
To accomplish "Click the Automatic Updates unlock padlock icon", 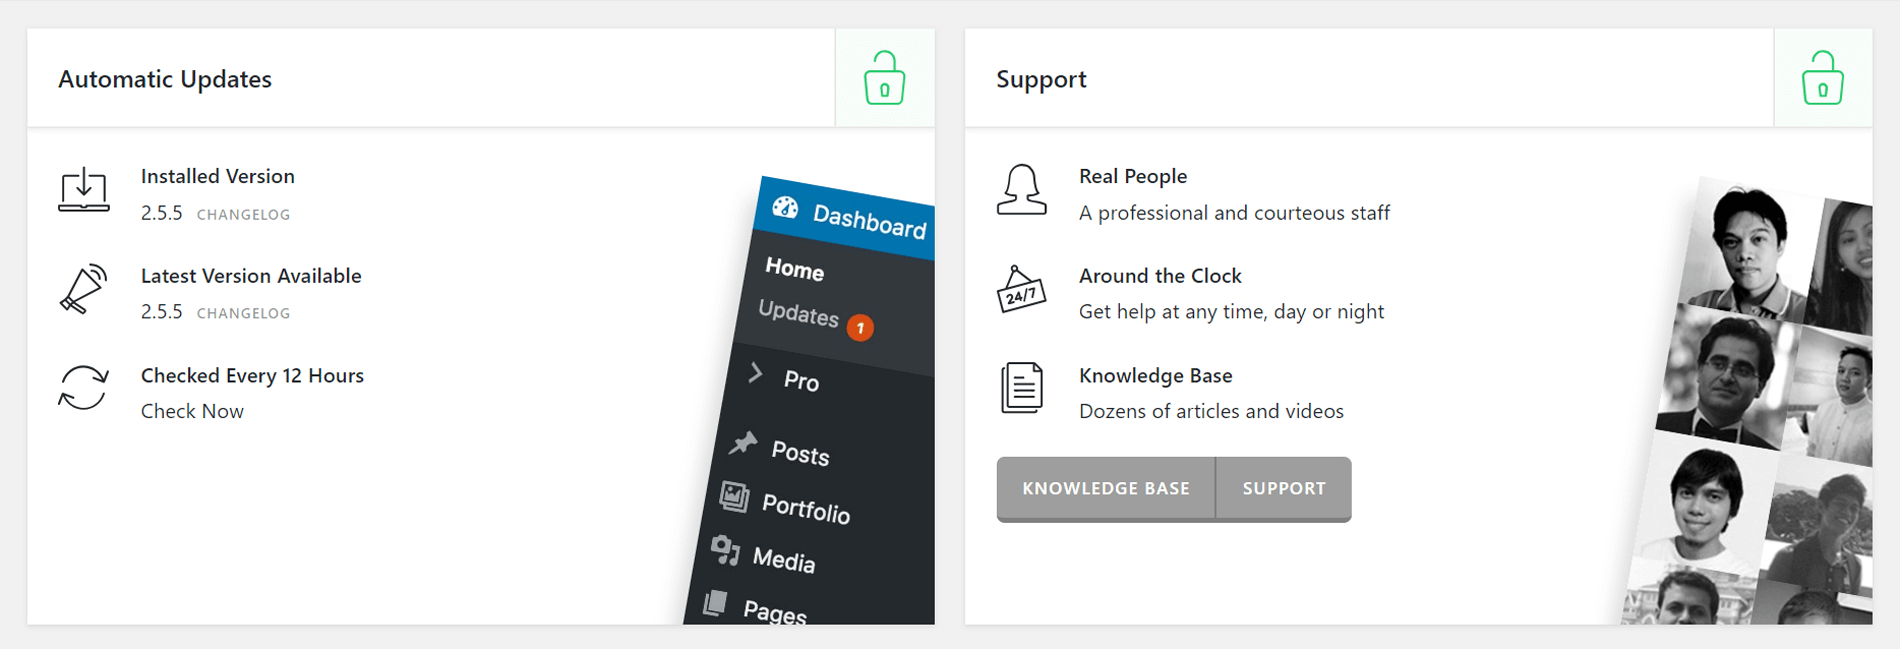I will coord(884,78).
